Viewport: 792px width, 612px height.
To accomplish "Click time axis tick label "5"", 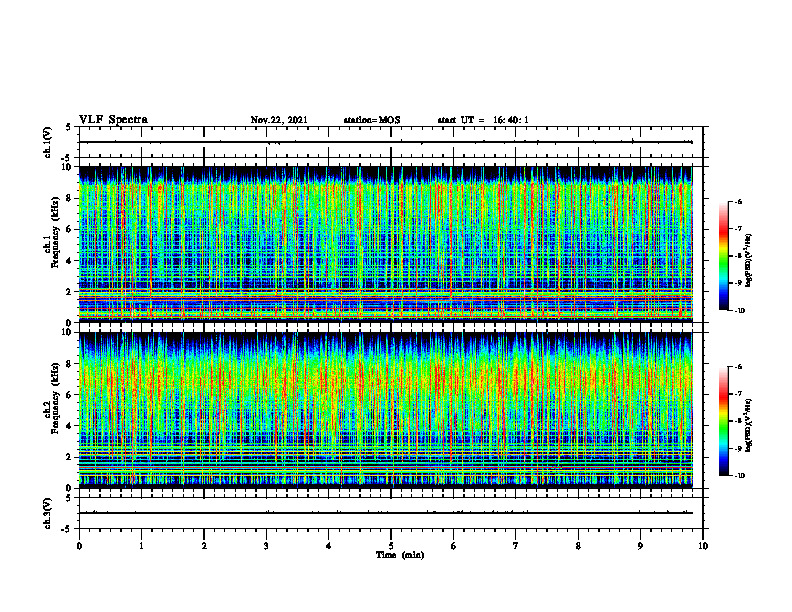I will click(391, 546).
